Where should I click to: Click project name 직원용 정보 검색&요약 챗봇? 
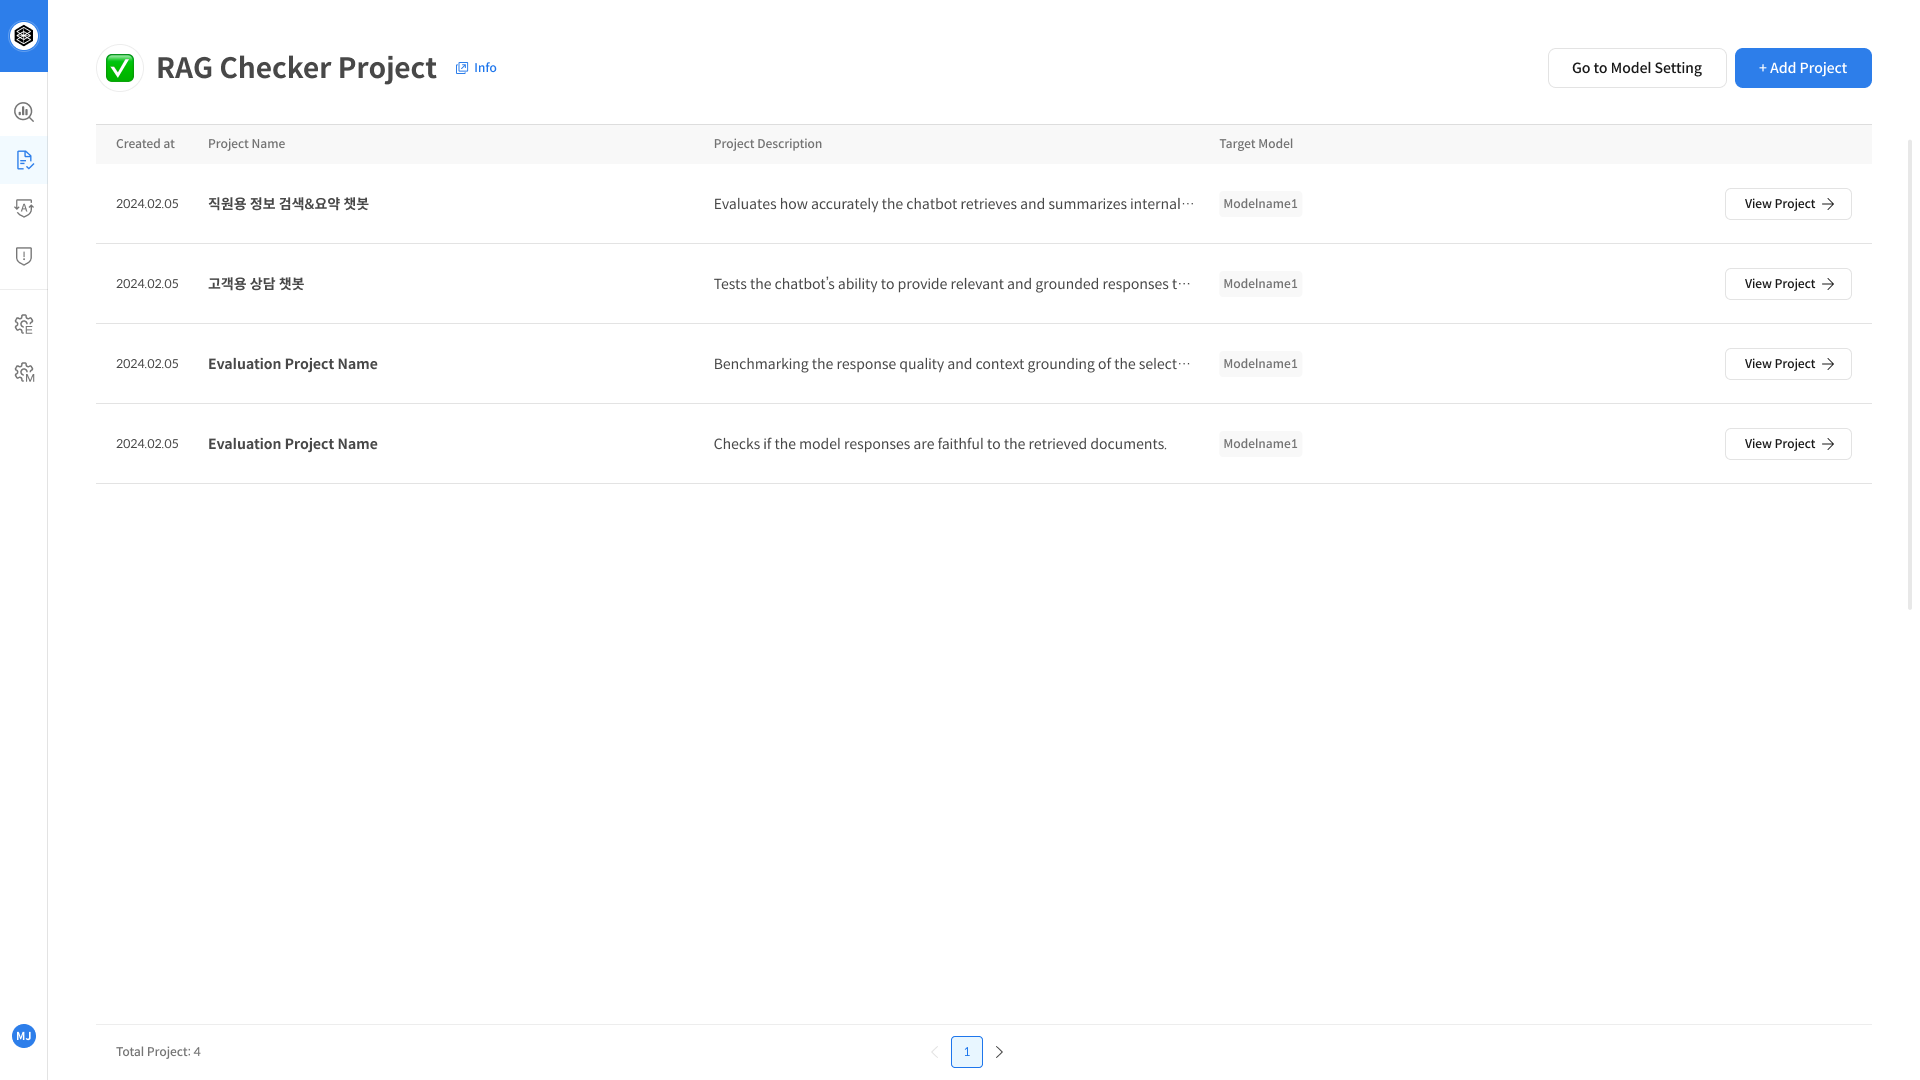[288, 204]
